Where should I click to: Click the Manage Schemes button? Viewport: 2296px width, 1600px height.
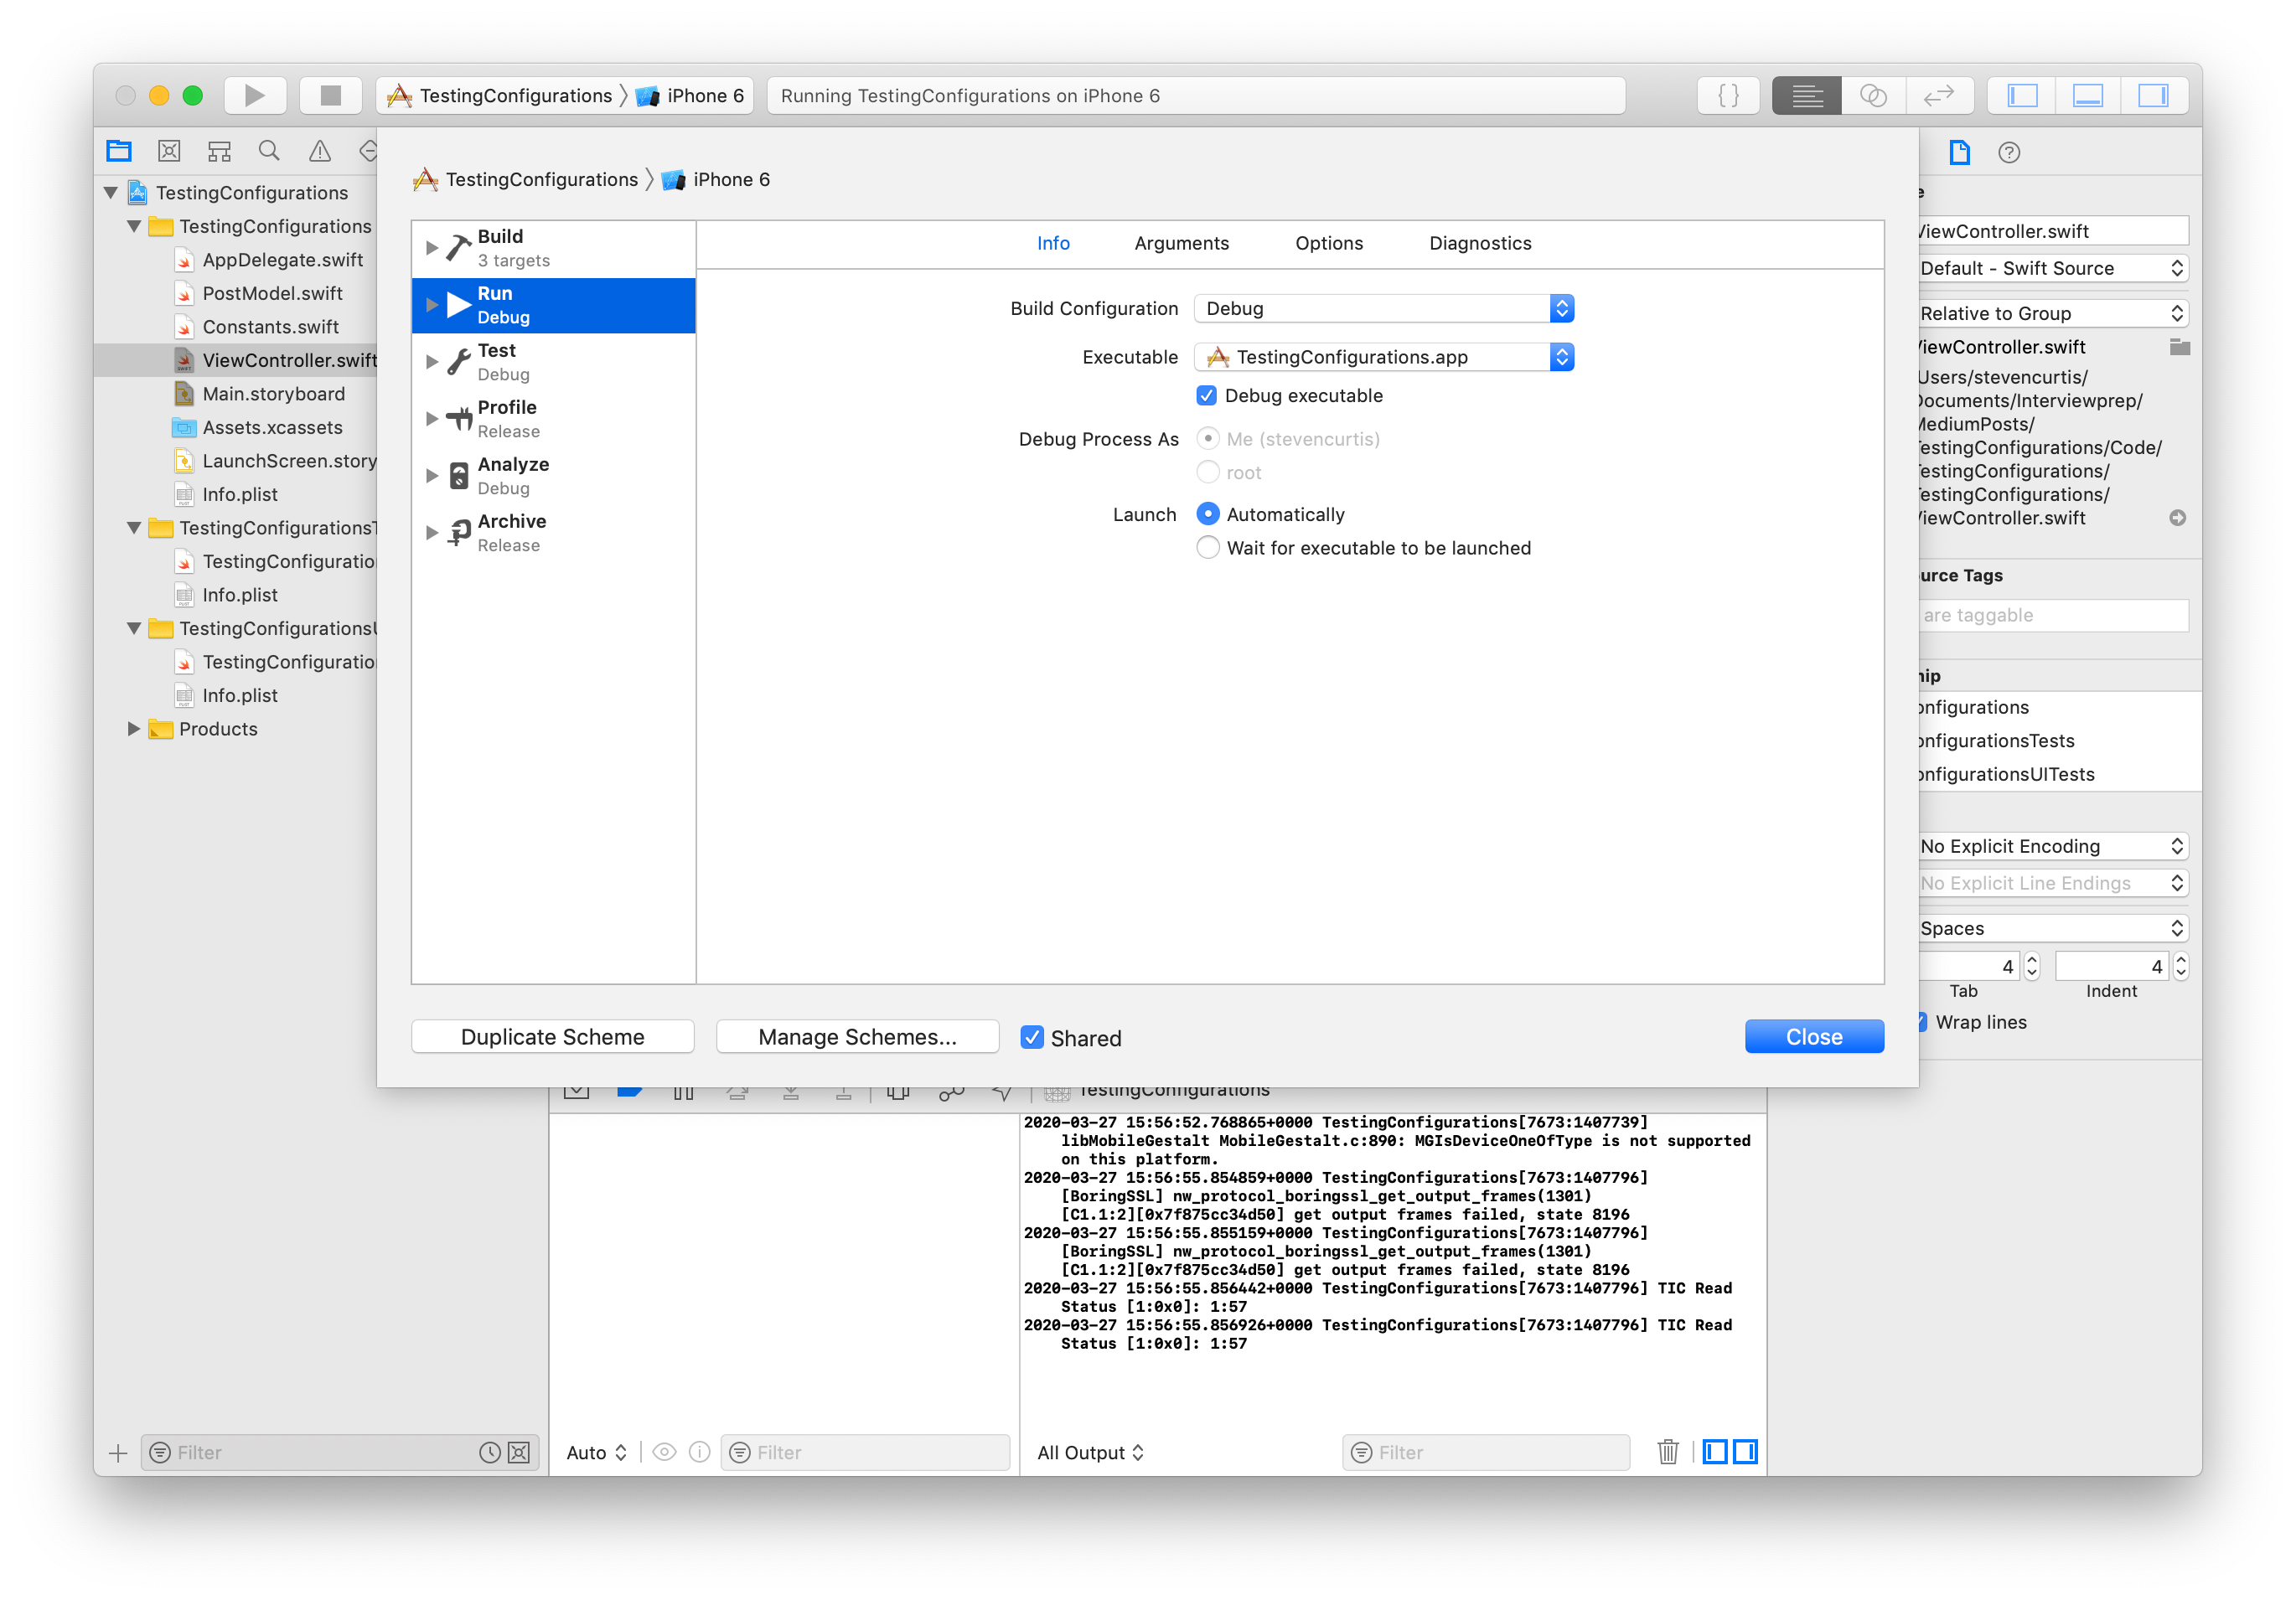pyautogui.click(x=857, y=1037)
